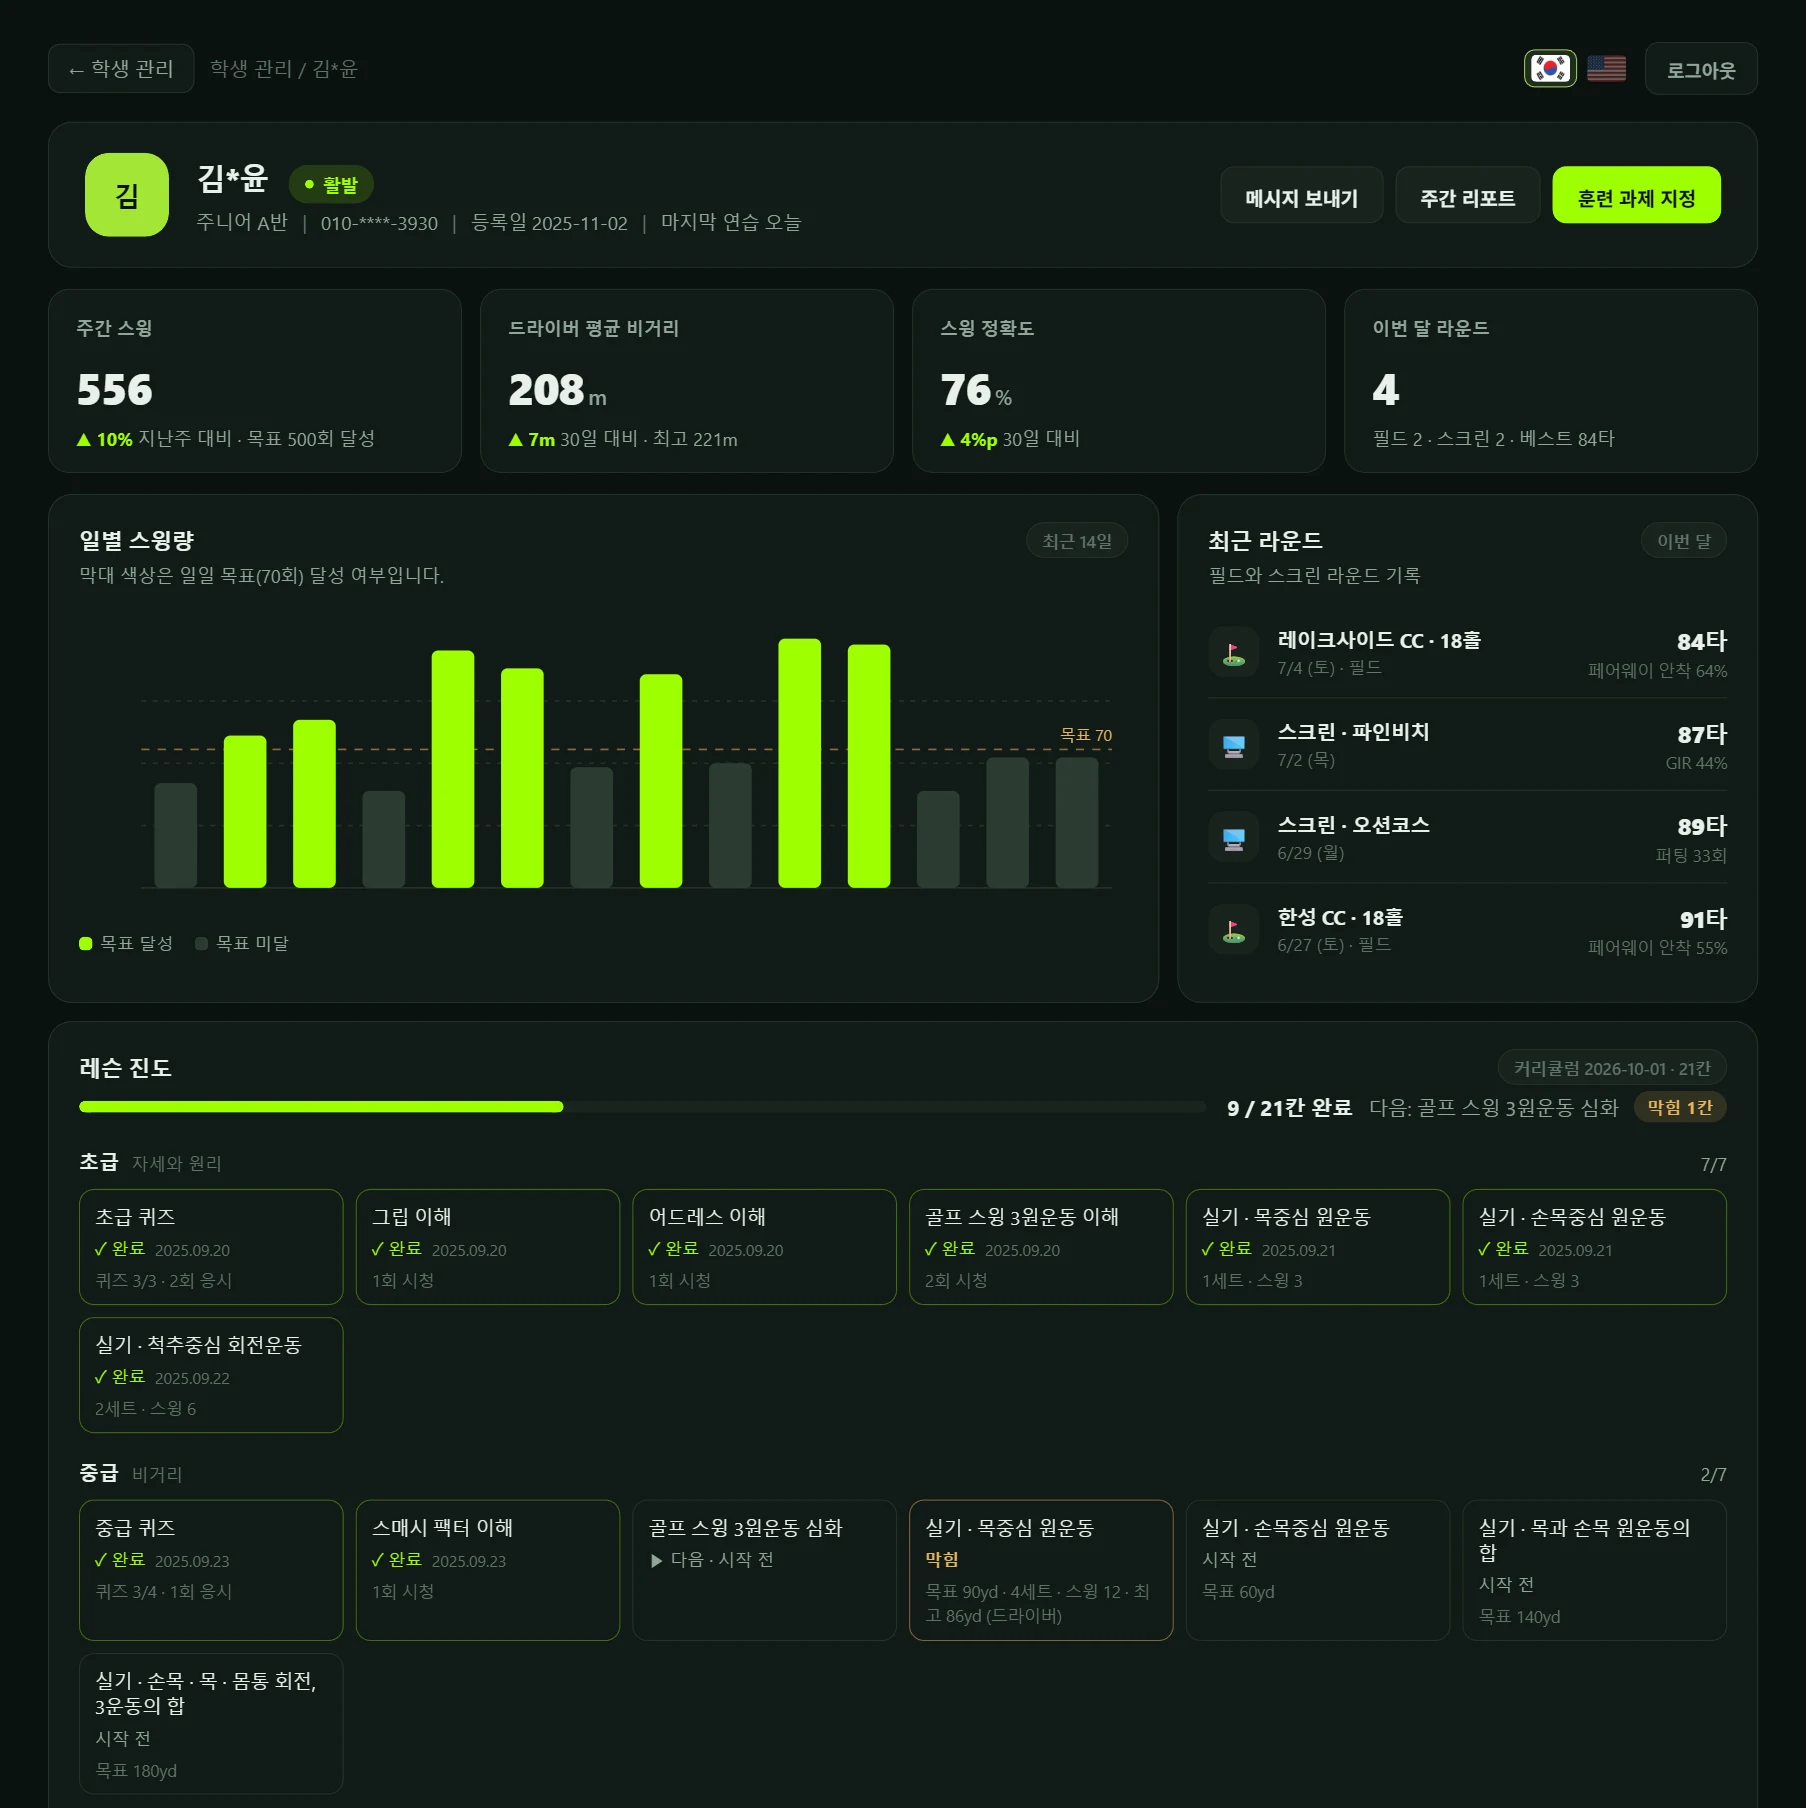The height and width of the screenshot is (1808, 1806).
Task: Open 주간 리포트
Action: point(1467,195)
